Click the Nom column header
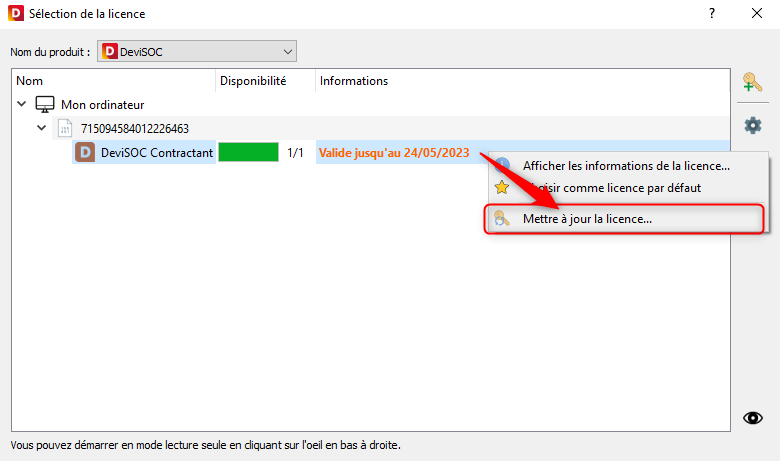 pos(114,81)
